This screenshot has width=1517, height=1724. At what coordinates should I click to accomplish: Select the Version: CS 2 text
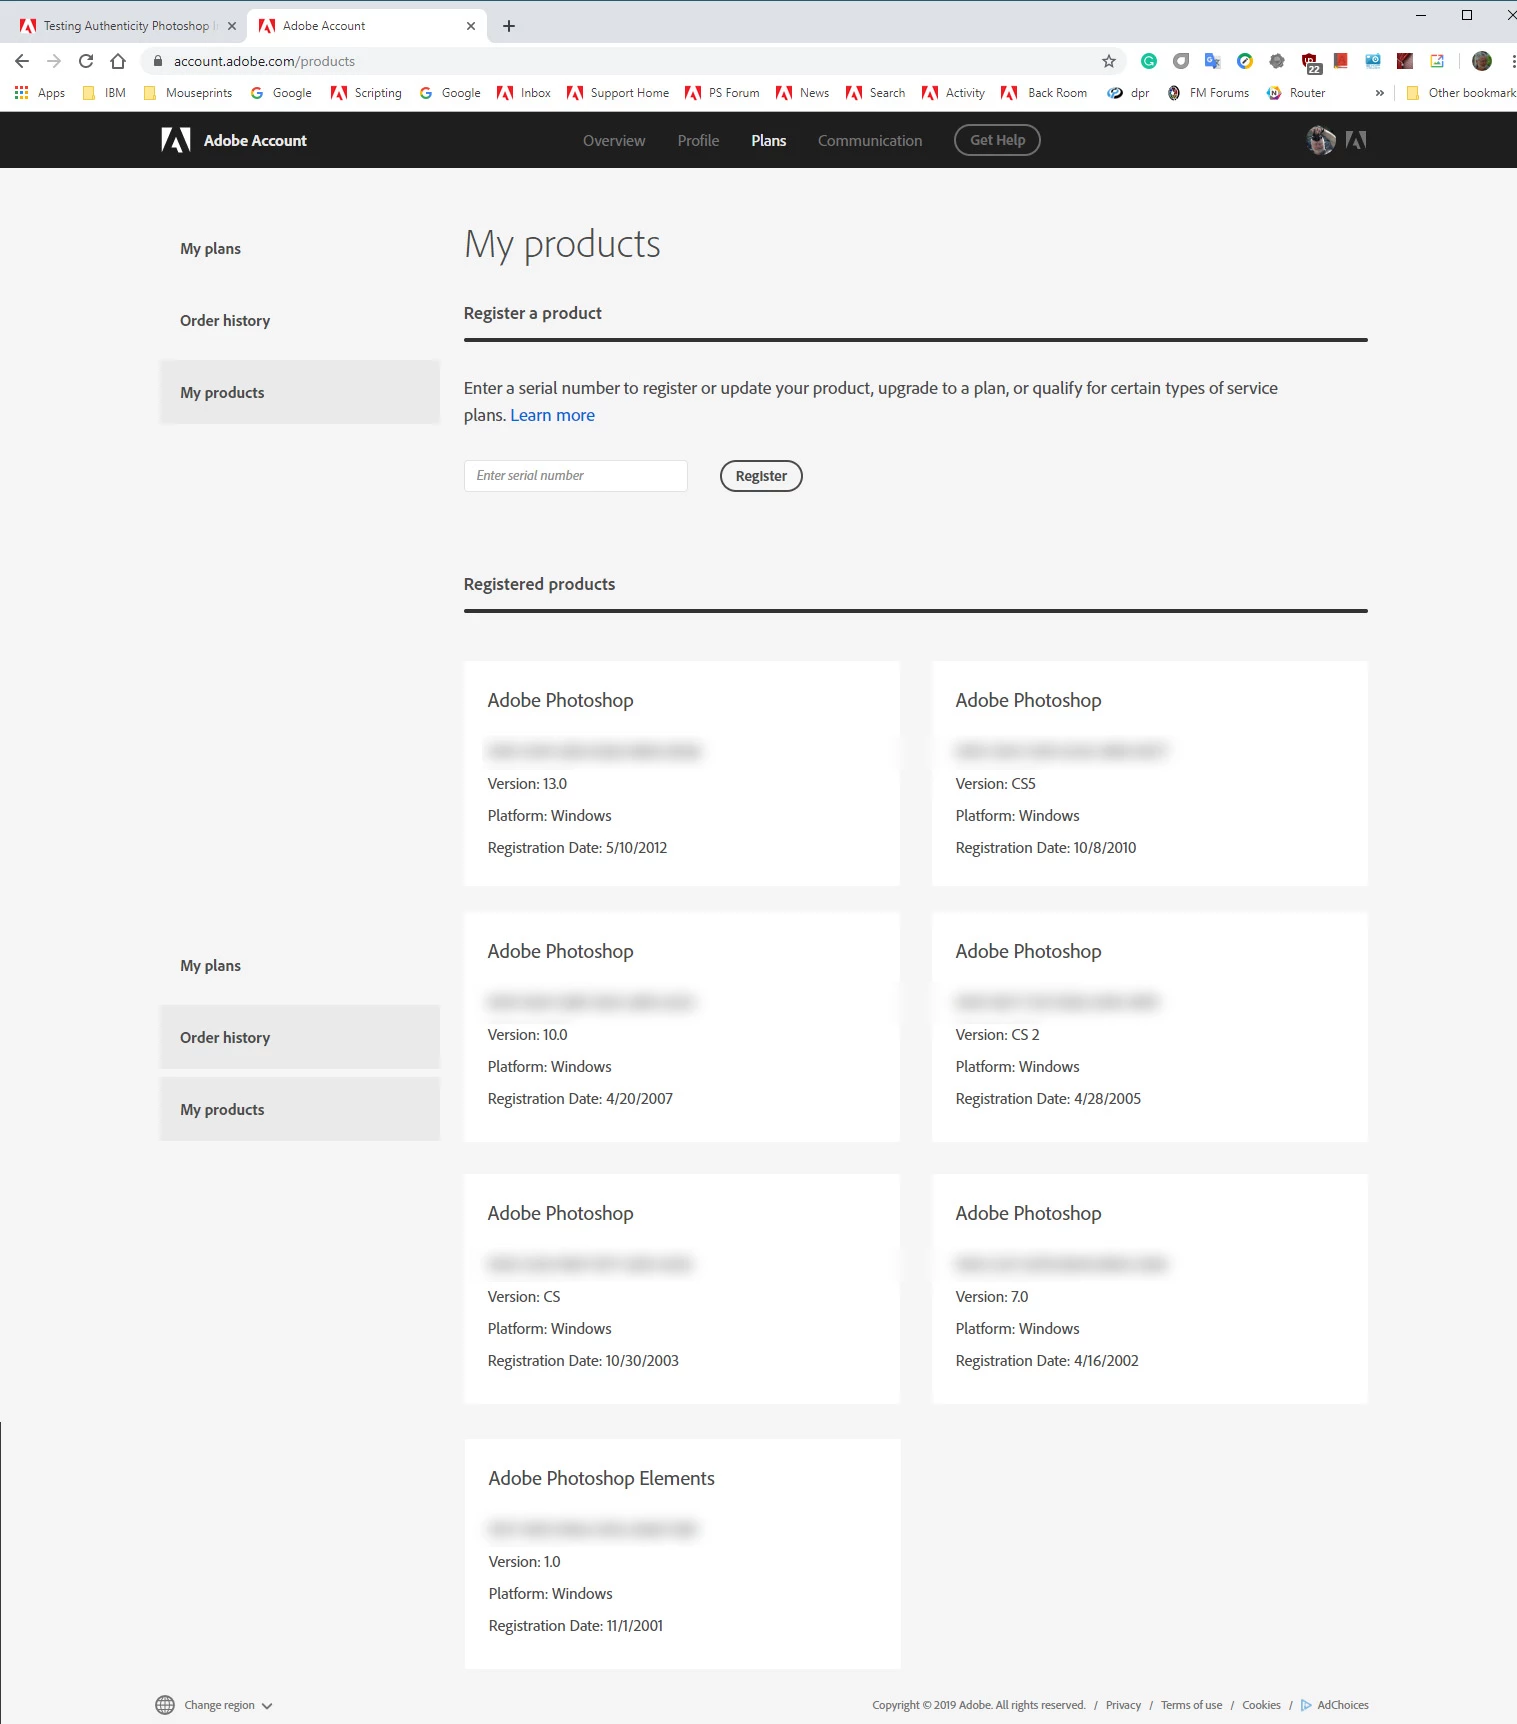(997, 1035)
